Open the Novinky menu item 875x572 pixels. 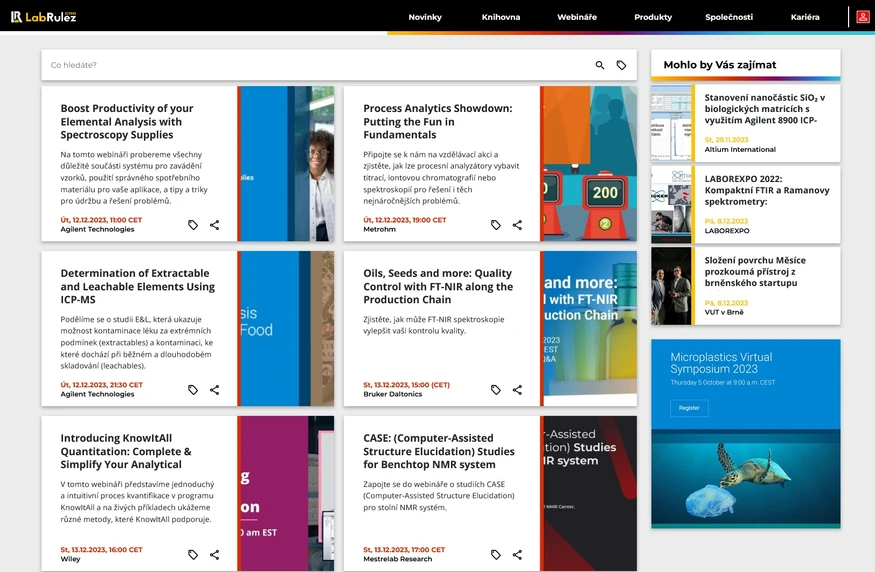click(425, 17)
